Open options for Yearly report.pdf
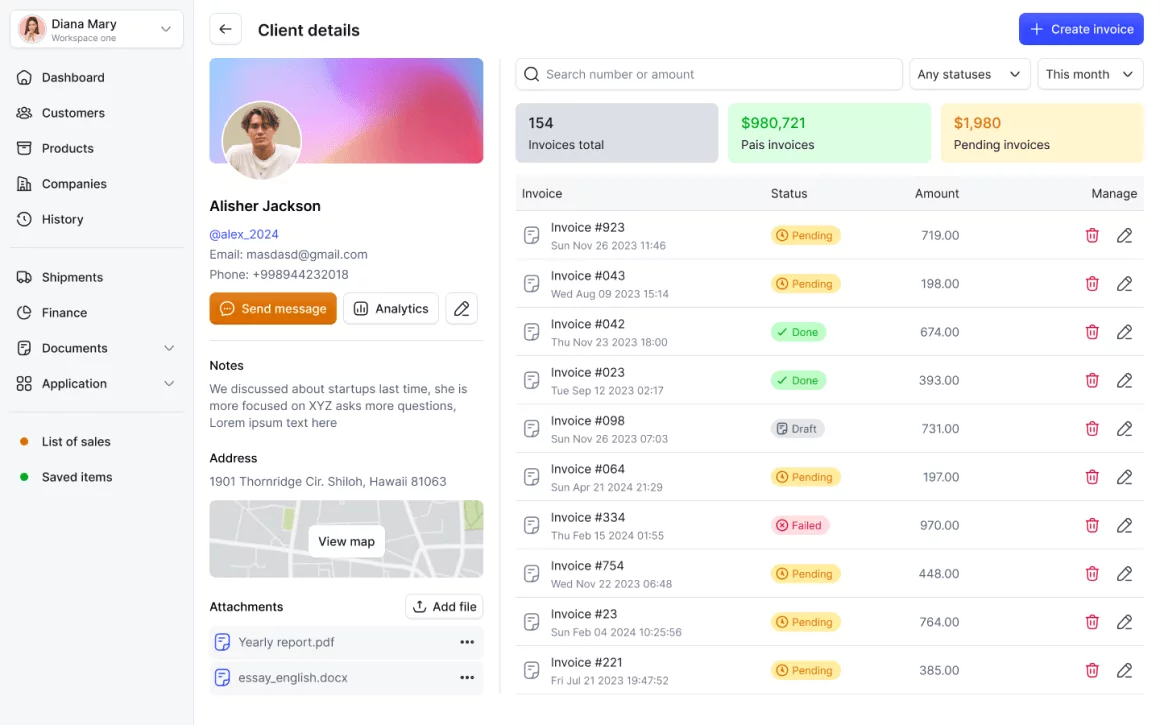 tap(466, 642)
